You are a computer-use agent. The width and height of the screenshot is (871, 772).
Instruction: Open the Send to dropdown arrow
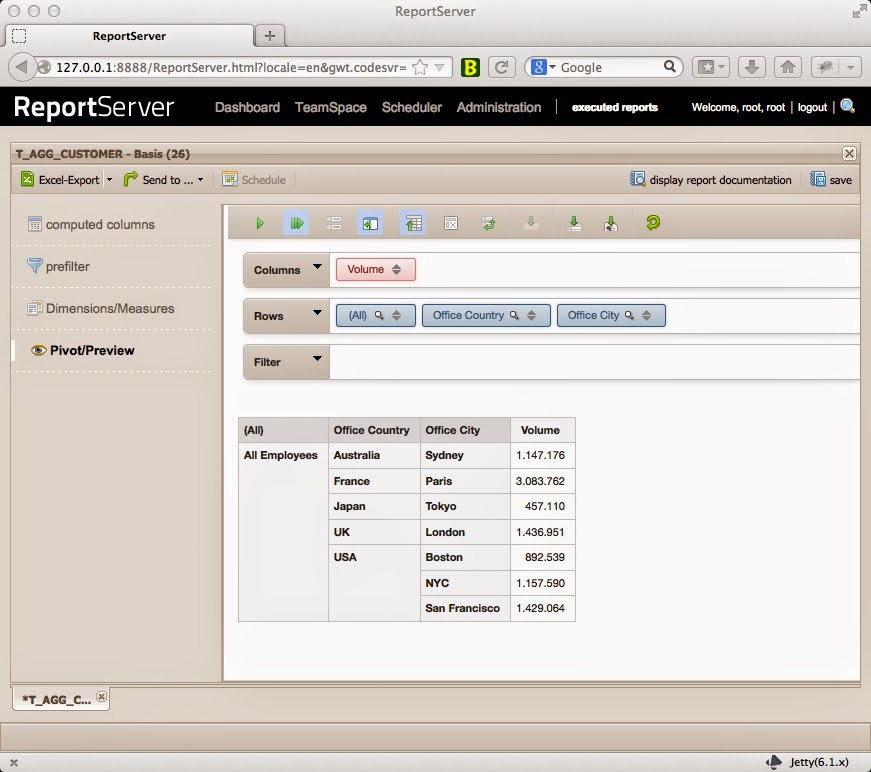pyautogui.click(x=201, y=179)
